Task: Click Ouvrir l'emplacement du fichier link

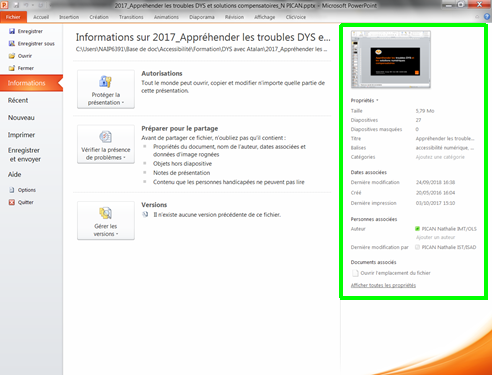Action: 395,273
